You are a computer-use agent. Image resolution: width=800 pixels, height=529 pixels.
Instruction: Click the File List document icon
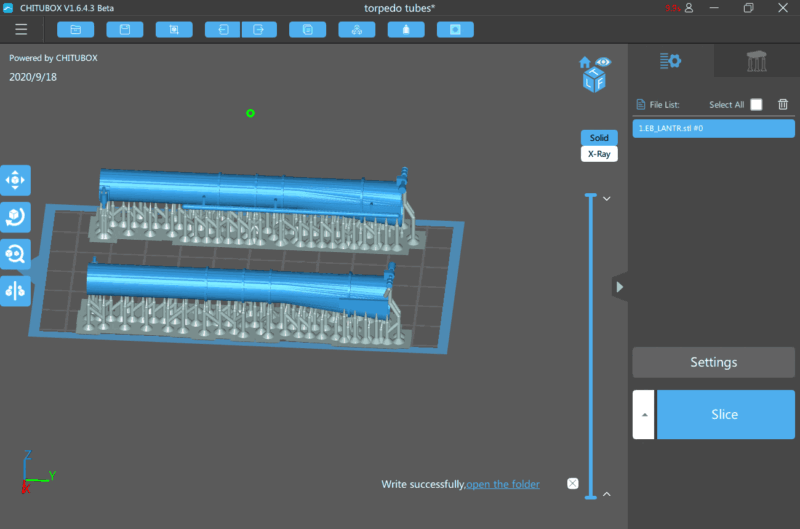coord(641,105)
